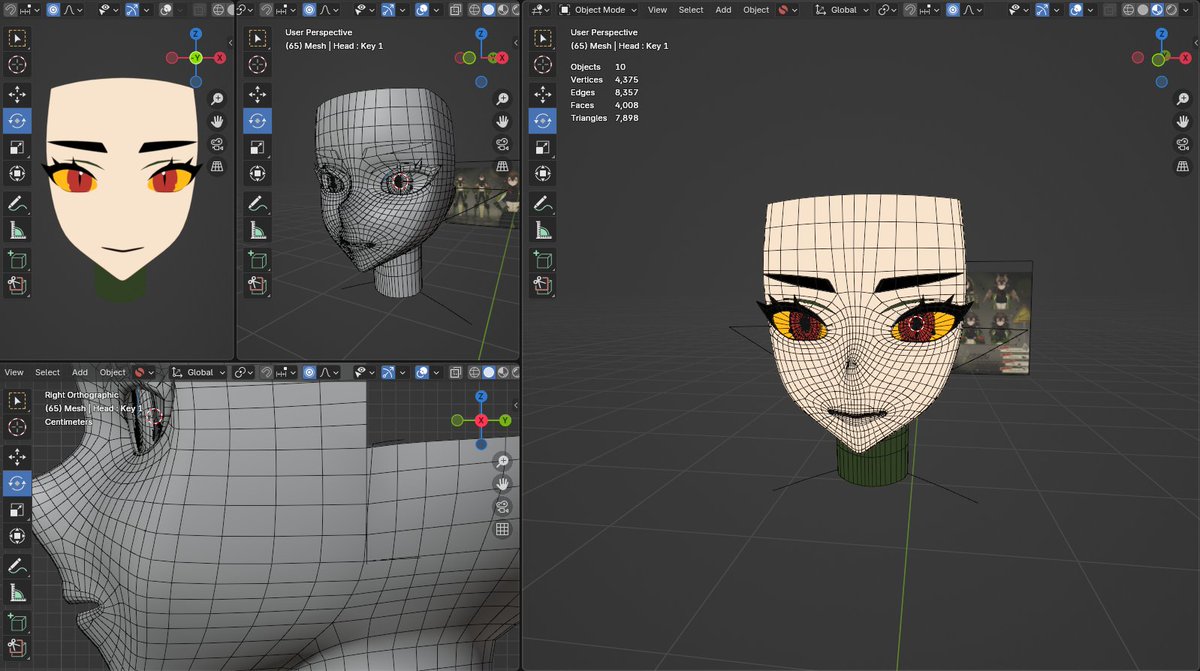Toggle proportional editing in the main viewport header

point(953,10)
